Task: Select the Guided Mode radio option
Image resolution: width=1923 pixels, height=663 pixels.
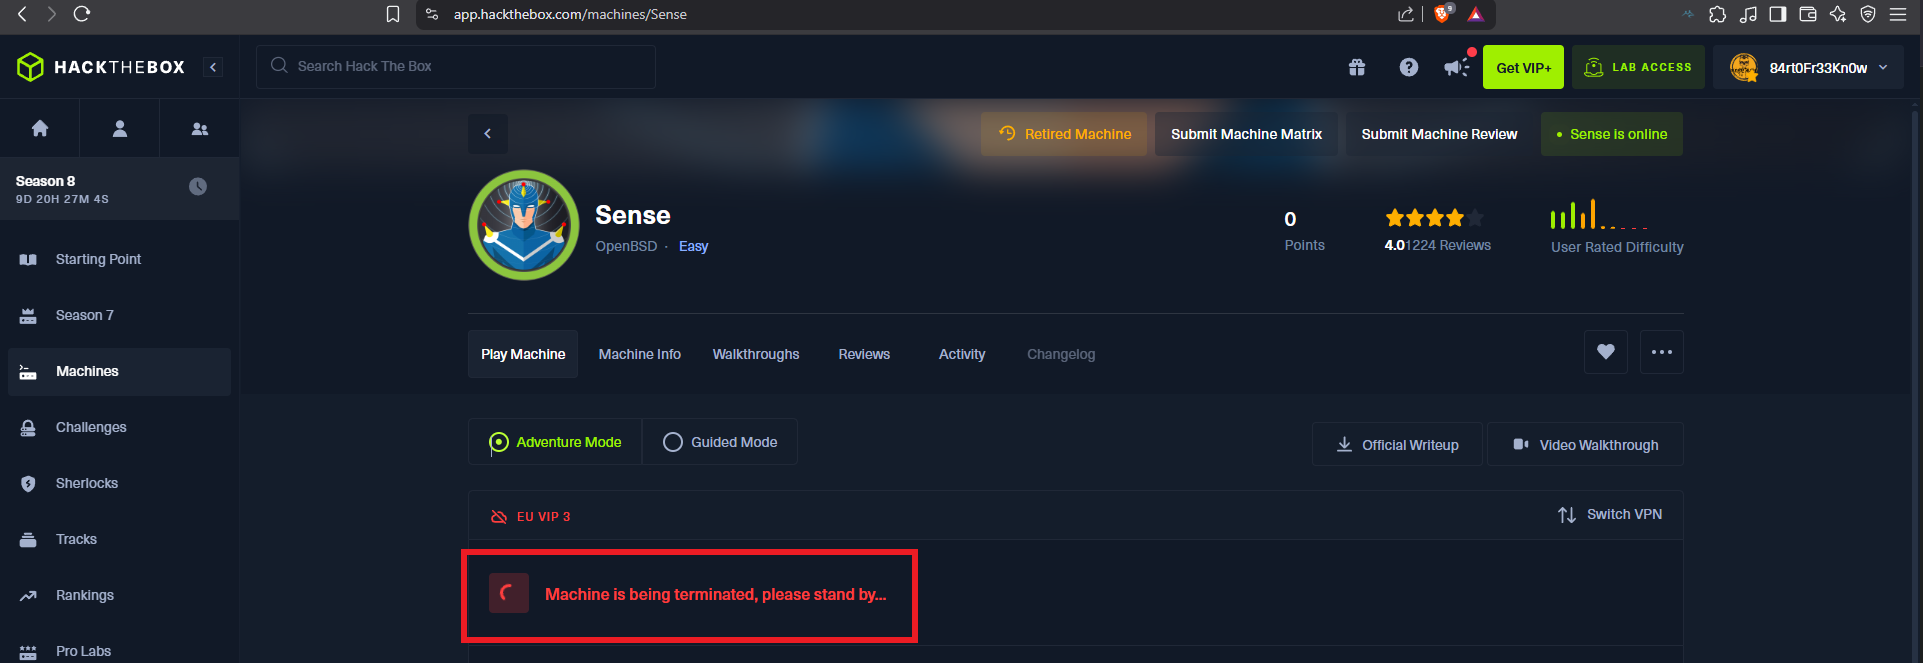Action: point(720,442)
